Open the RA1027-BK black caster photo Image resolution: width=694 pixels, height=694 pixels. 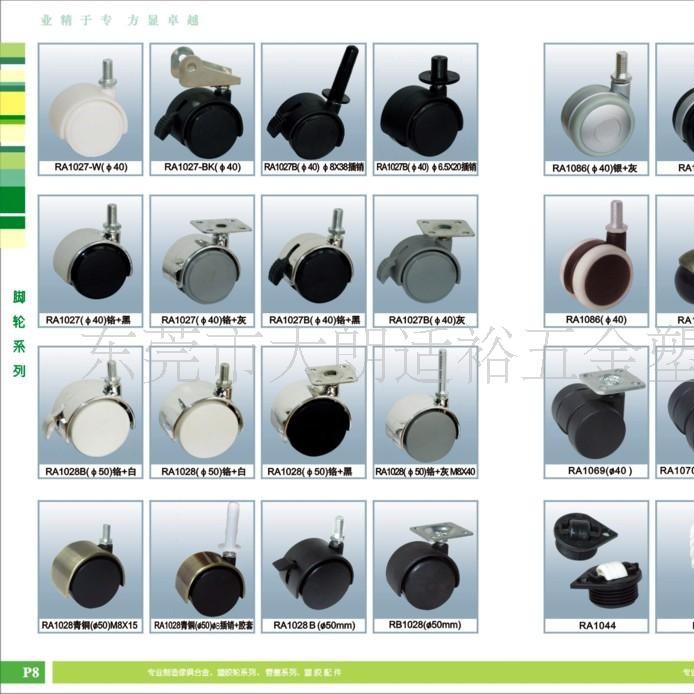click(x=202, y=103)
